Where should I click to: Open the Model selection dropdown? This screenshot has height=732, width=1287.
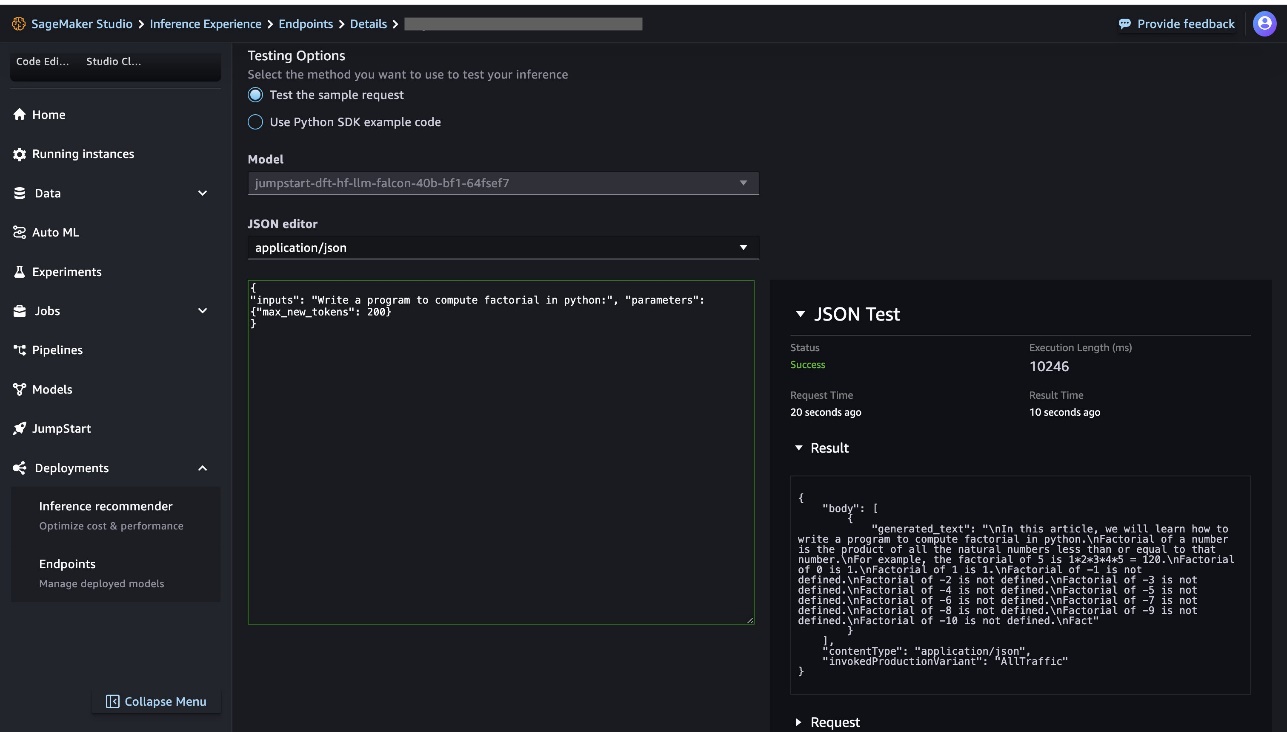click(503, 183)
